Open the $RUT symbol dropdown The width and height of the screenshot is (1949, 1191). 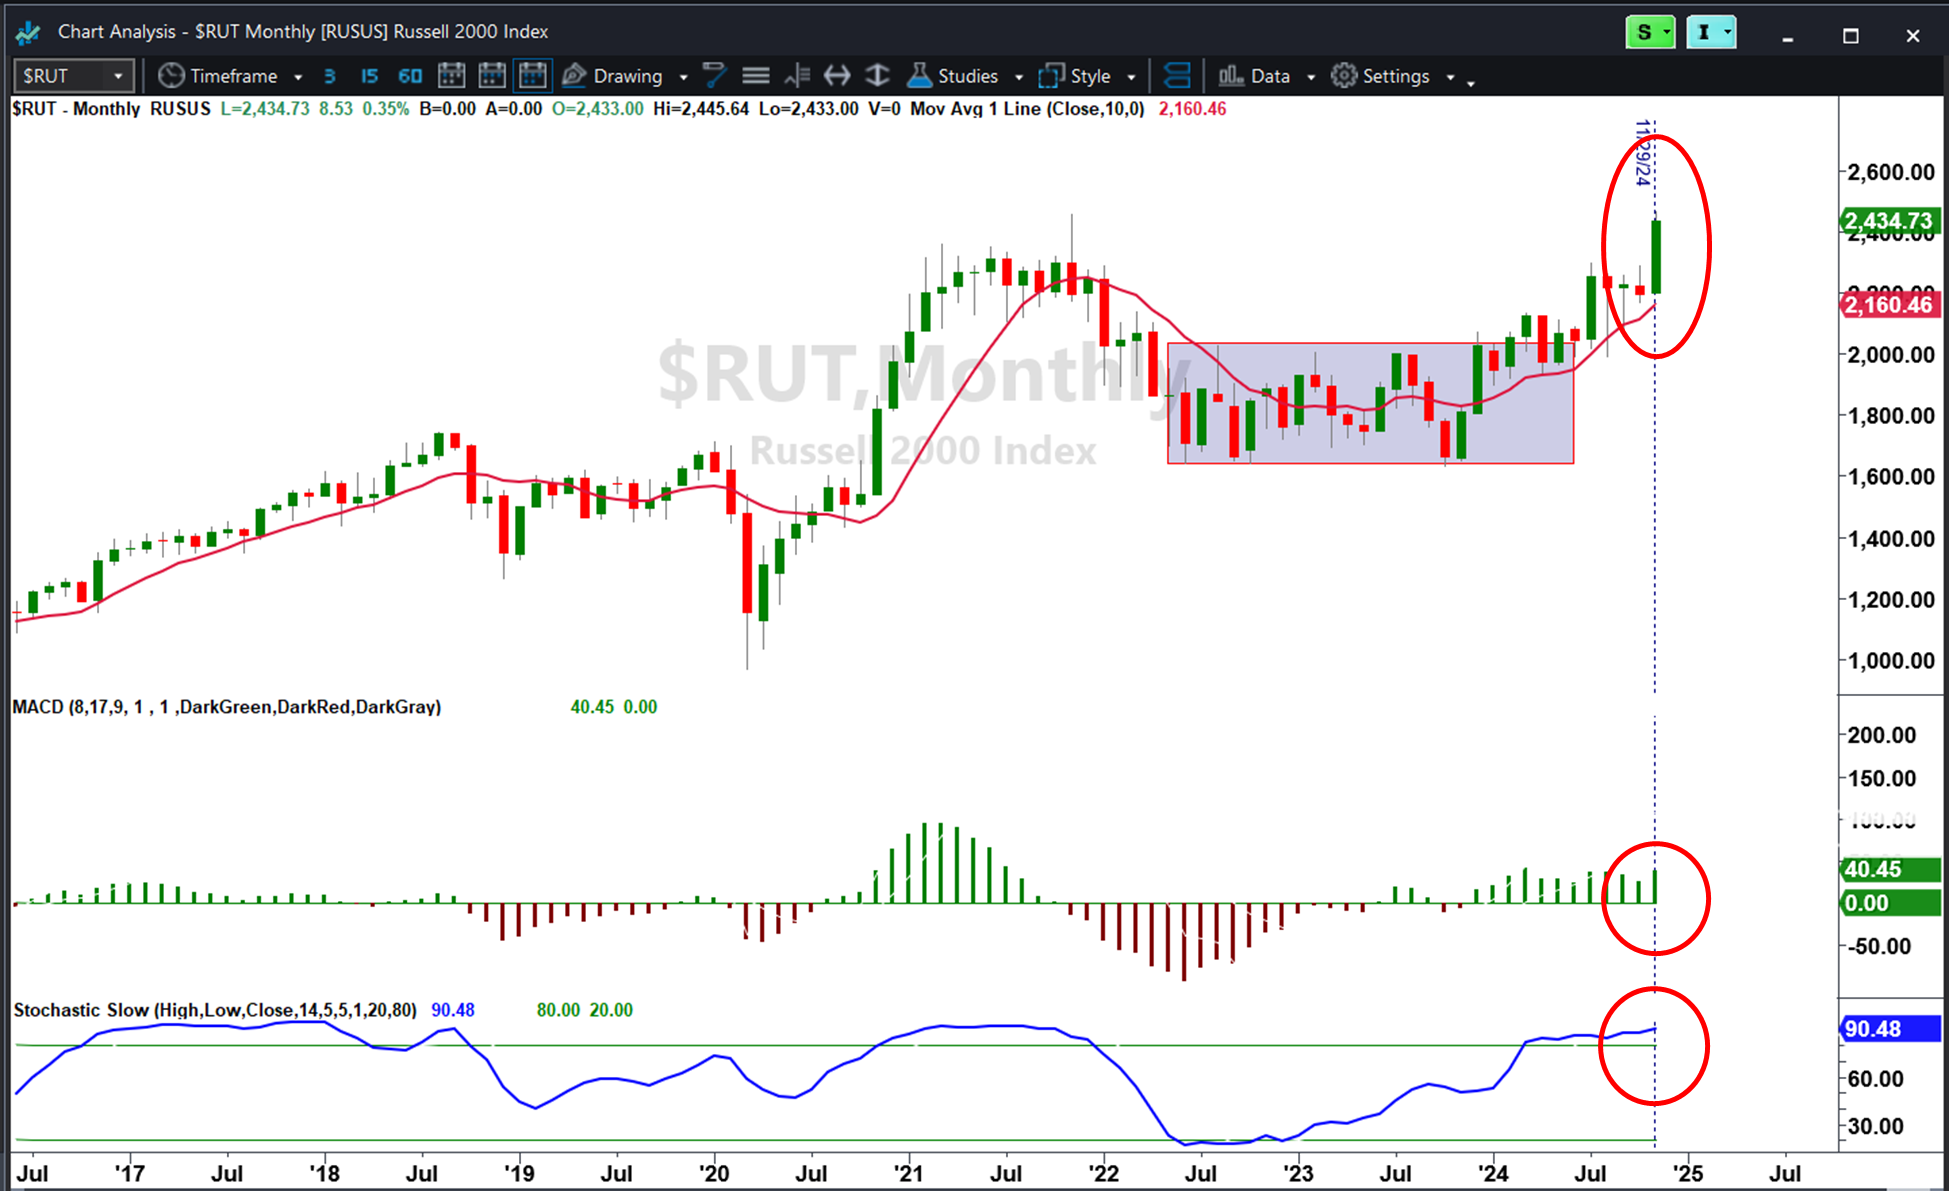[x=118, y=76]
